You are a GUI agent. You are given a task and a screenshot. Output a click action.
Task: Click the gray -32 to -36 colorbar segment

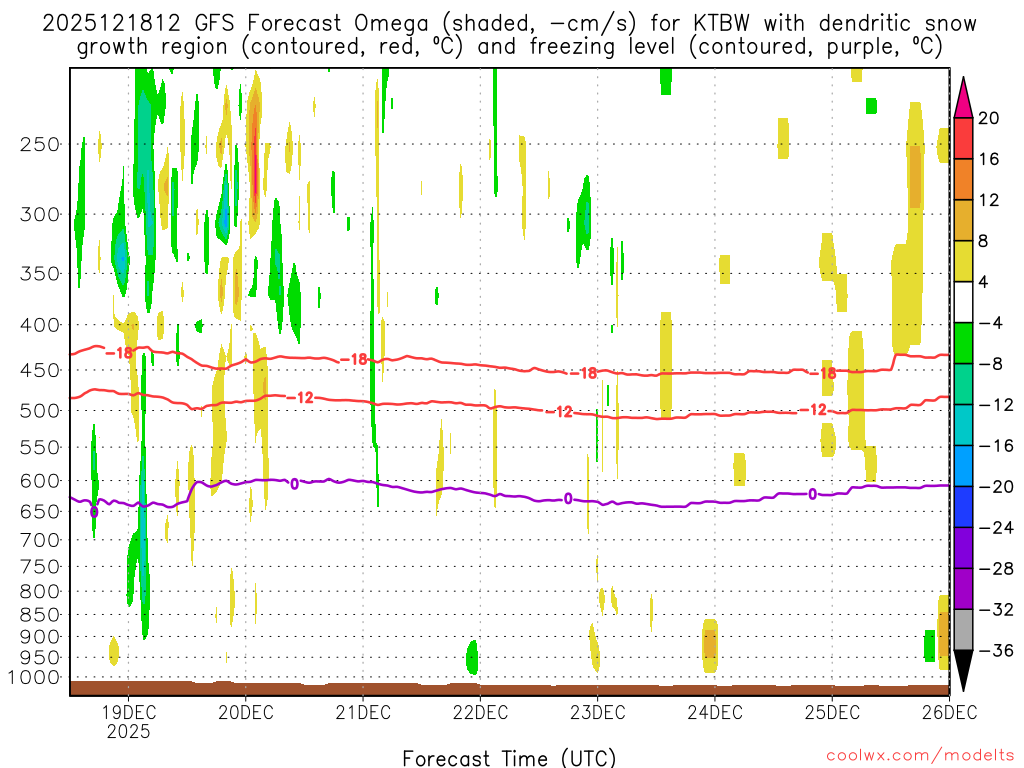963,630
